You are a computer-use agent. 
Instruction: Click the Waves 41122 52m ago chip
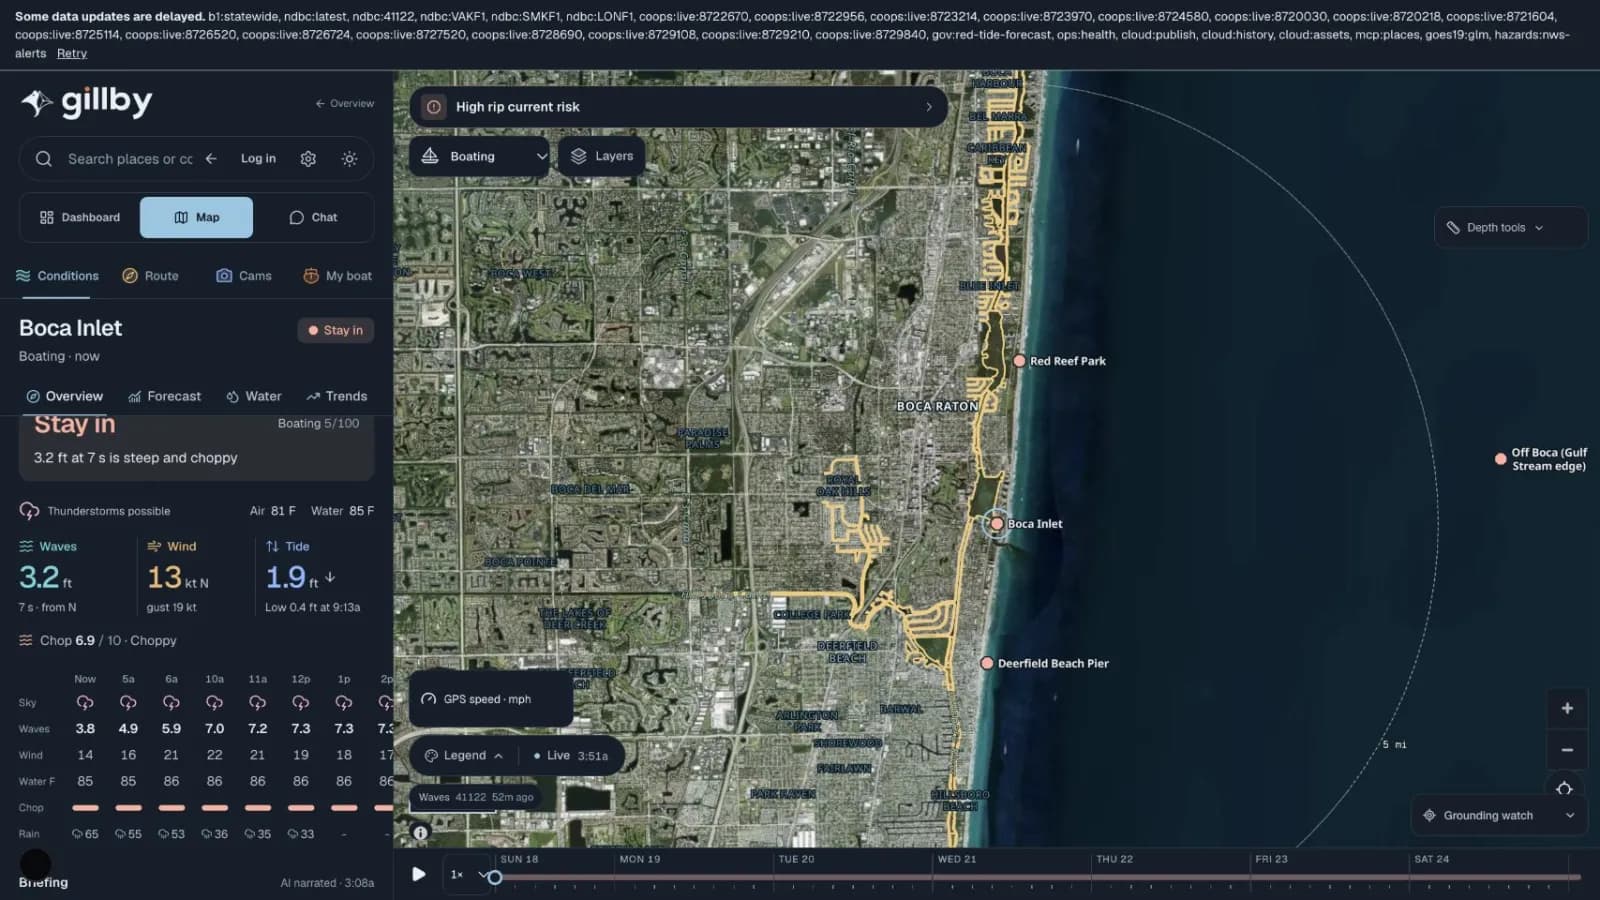point(476,797)
